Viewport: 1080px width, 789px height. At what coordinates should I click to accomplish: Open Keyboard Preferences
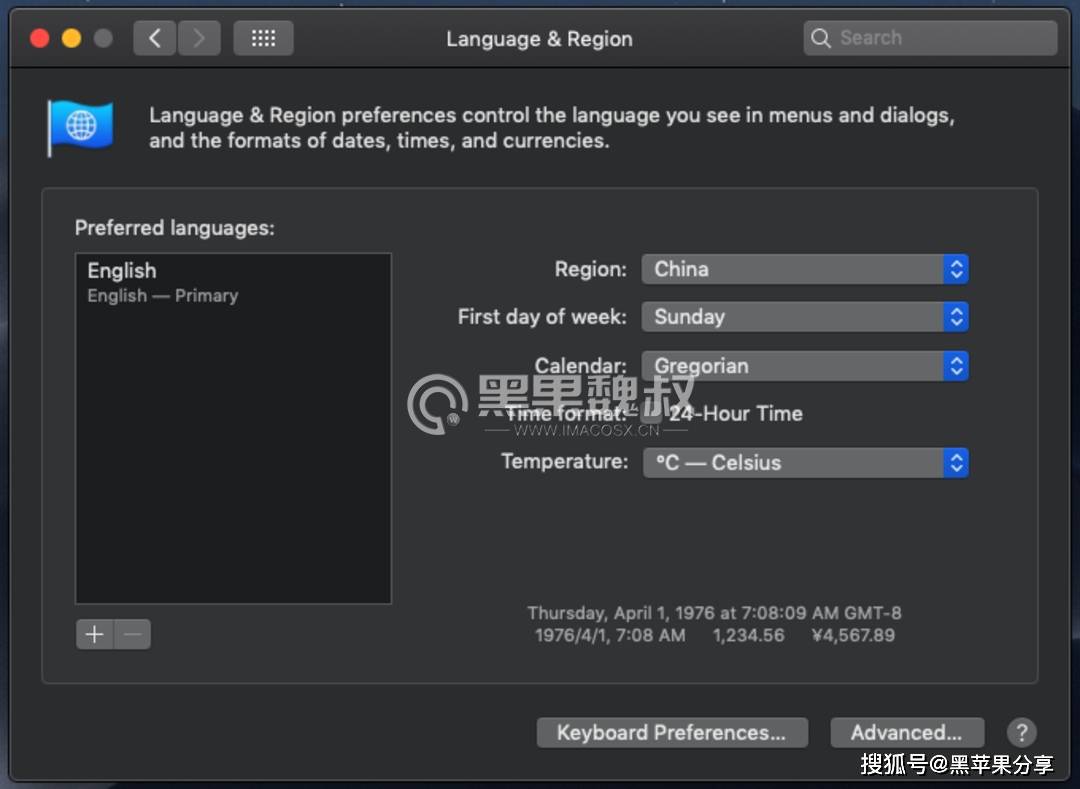pyautogui.click(x=671, y=733)
